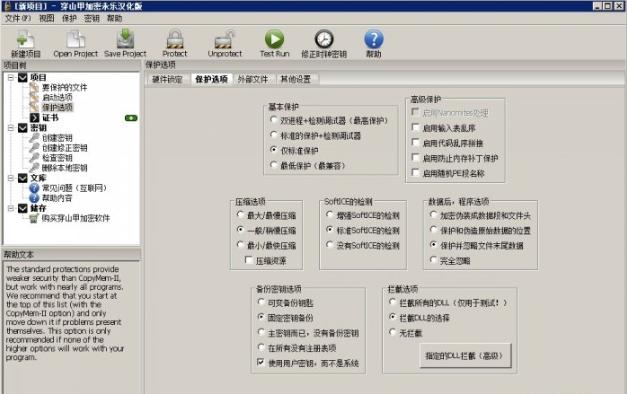627x394 pixels.
Task: Select 删除本地密钥 in project tree
Action: [64, 168]
